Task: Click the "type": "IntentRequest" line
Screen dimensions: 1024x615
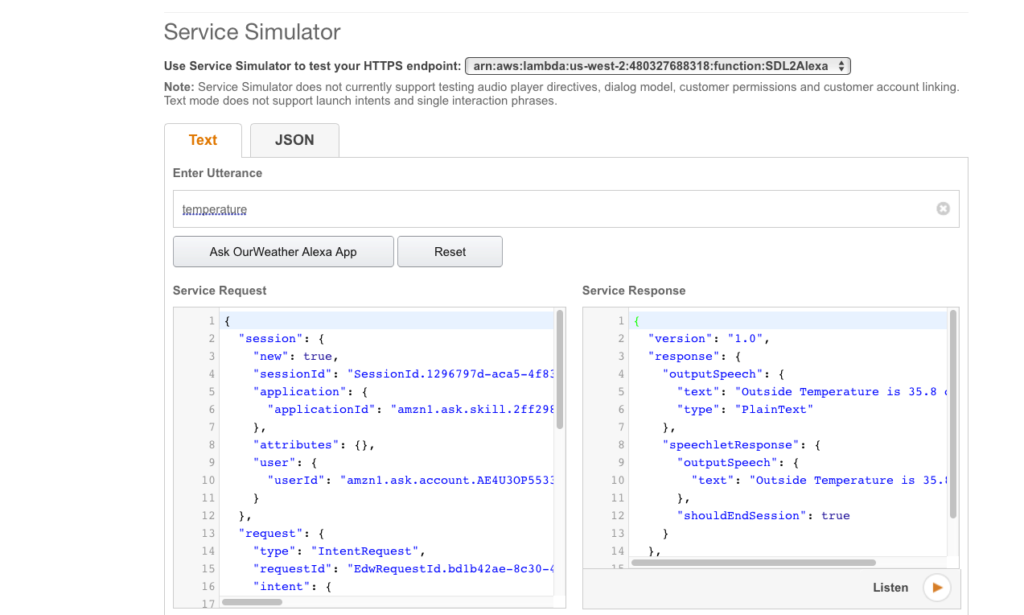Action: point(339,551)
